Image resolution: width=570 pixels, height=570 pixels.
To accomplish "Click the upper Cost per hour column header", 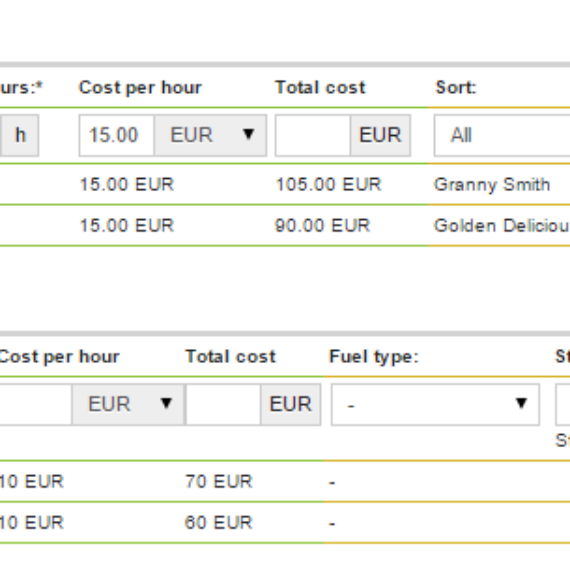I will click(140, 88).
